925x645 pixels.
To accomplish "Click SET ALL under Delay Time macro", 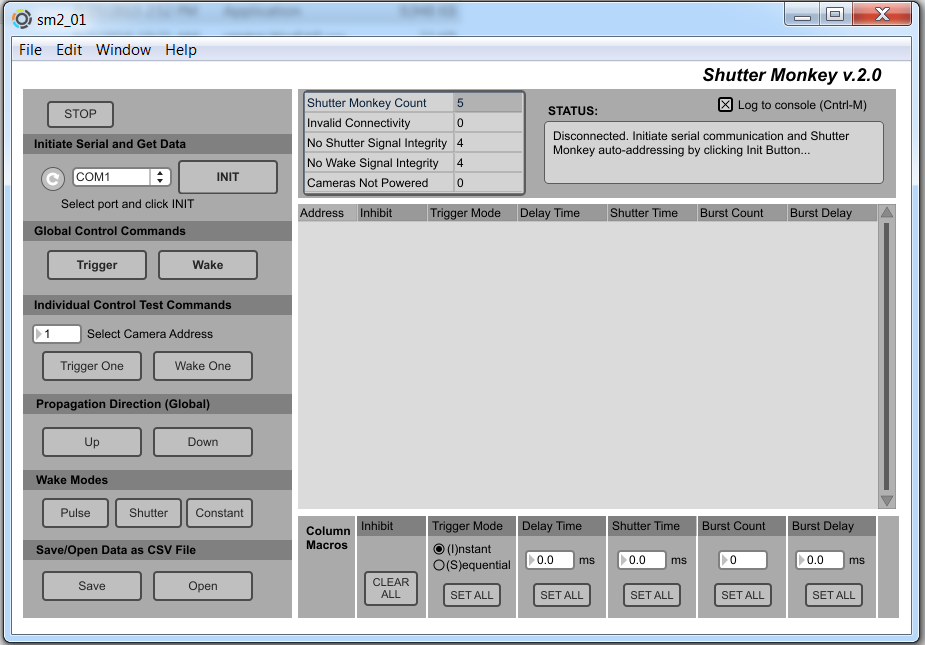I will (x=562, y=595).
